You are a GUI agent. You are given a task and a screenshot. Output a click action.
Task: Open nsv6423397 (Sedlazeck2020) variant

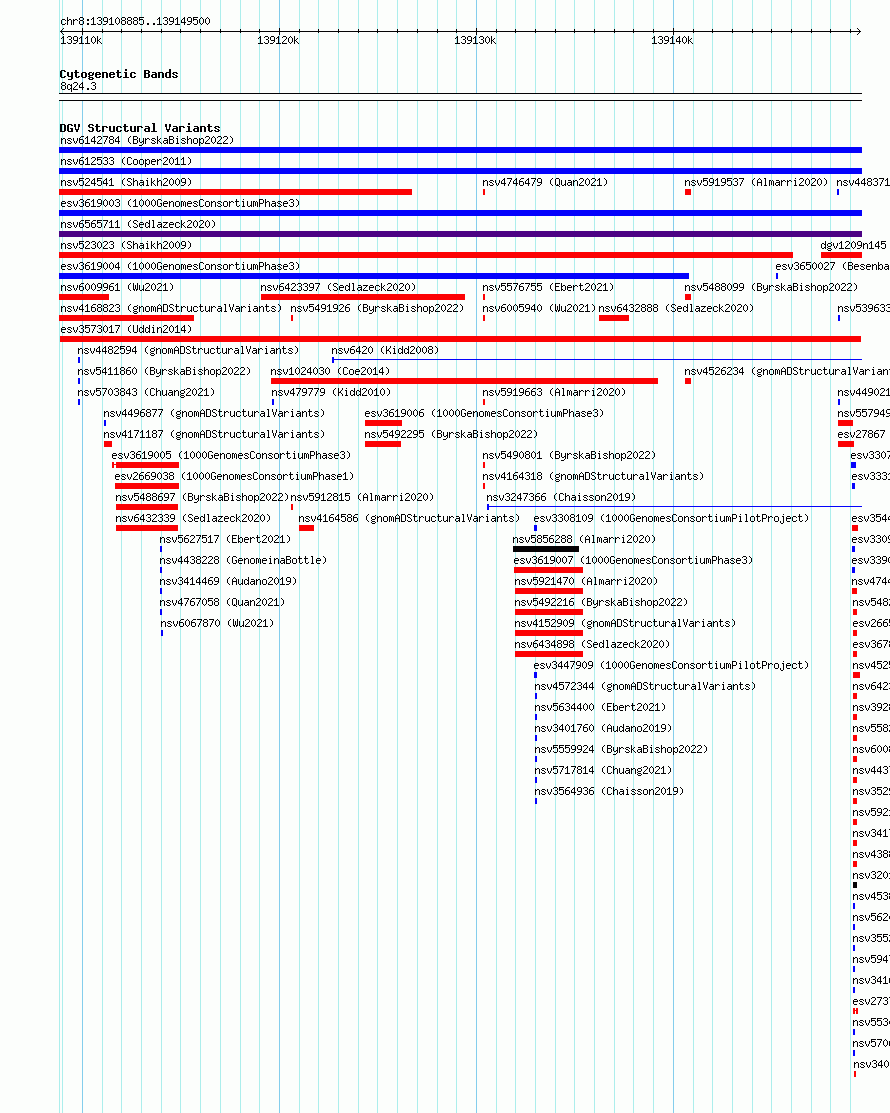pos(339,287)
